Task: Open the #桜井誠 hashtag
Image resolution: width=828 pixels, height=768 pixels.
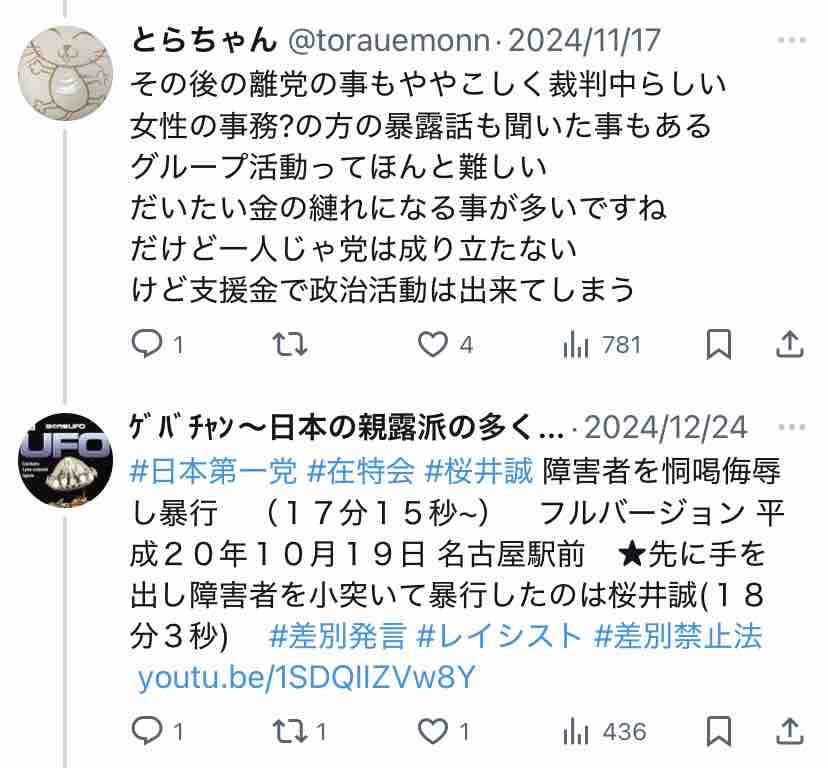Action: [479, 471]
